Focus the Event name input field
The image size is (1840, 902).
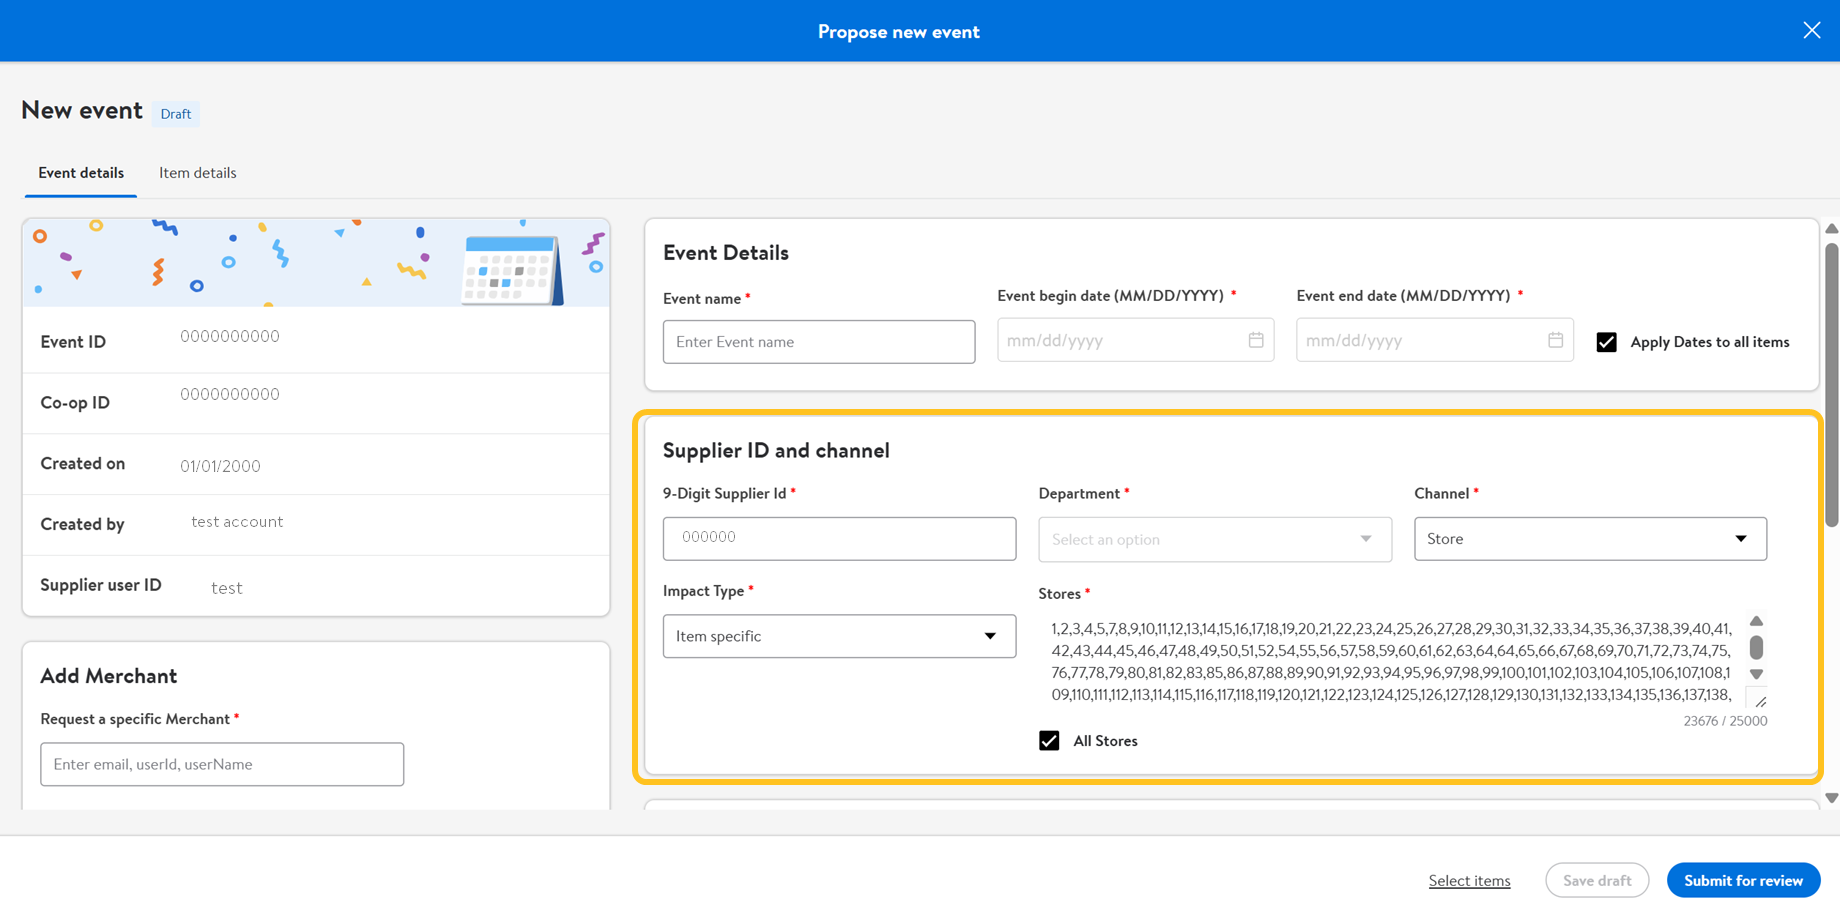pyautogui.click(x=818, y=342)
